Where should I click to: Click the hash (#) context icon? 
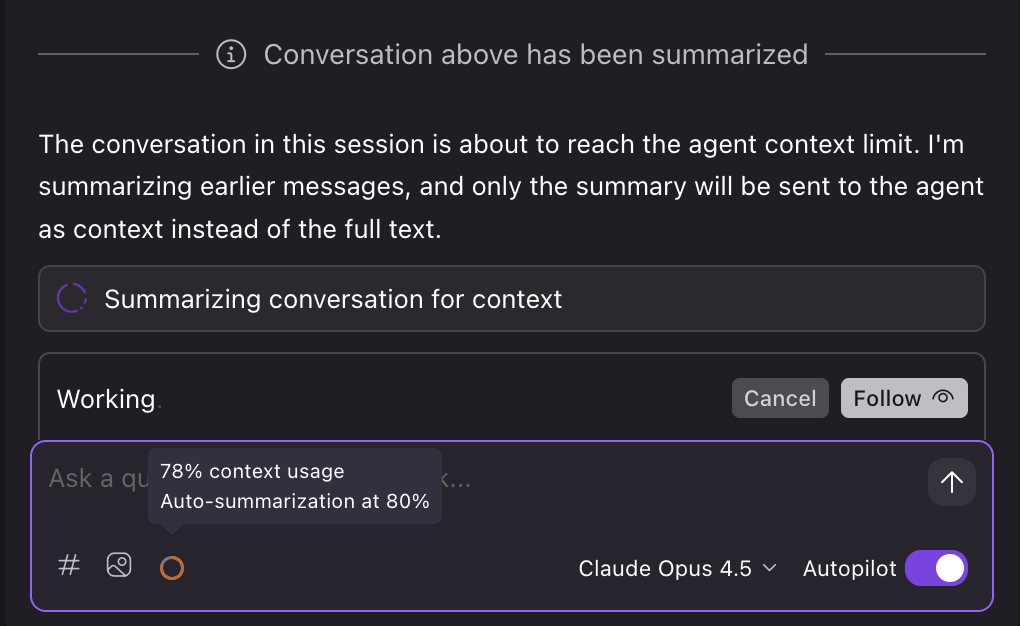69,566
